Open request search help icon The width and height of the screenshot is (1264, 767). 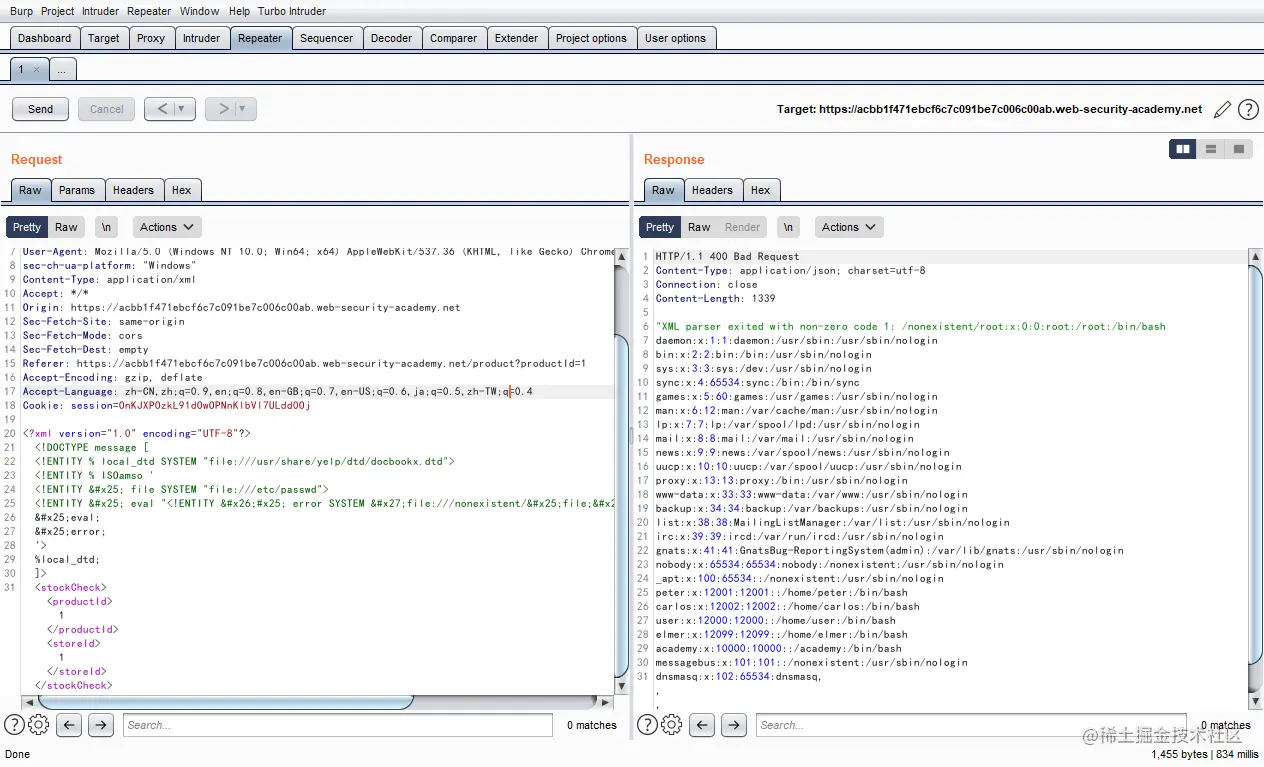pos(15,725)
